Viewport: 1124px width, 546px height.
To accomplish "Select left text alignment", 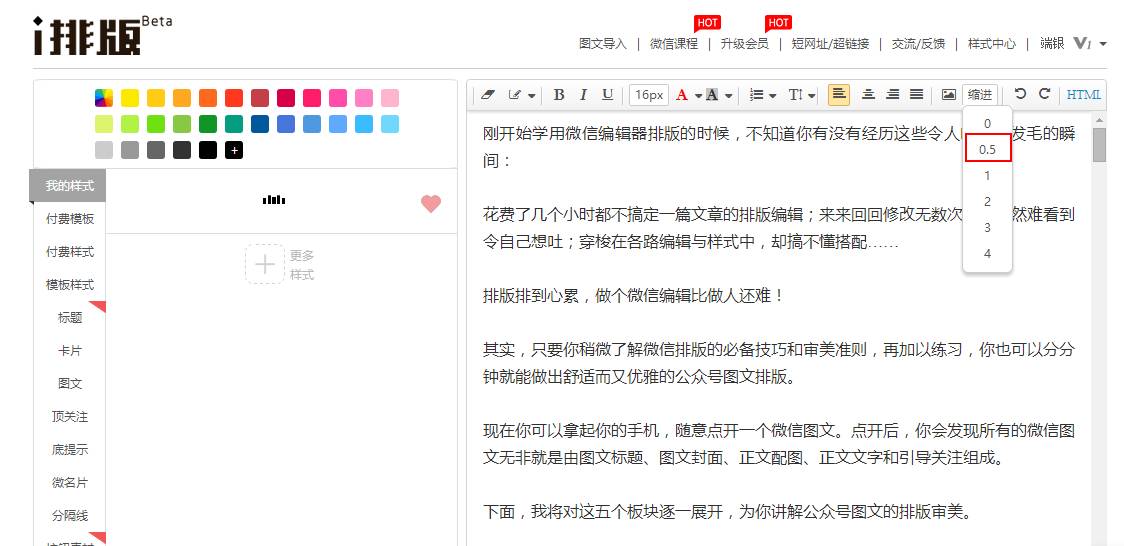I will (839, 95).
